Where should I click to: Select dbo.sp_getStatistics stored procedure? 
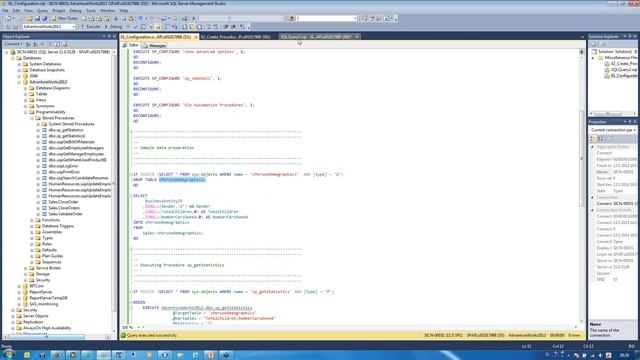click(x=66, y=130)
